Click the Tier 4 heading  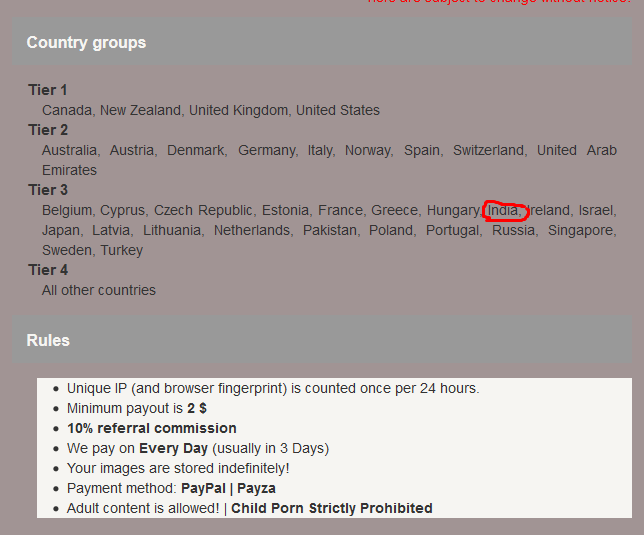coord(48,270)
